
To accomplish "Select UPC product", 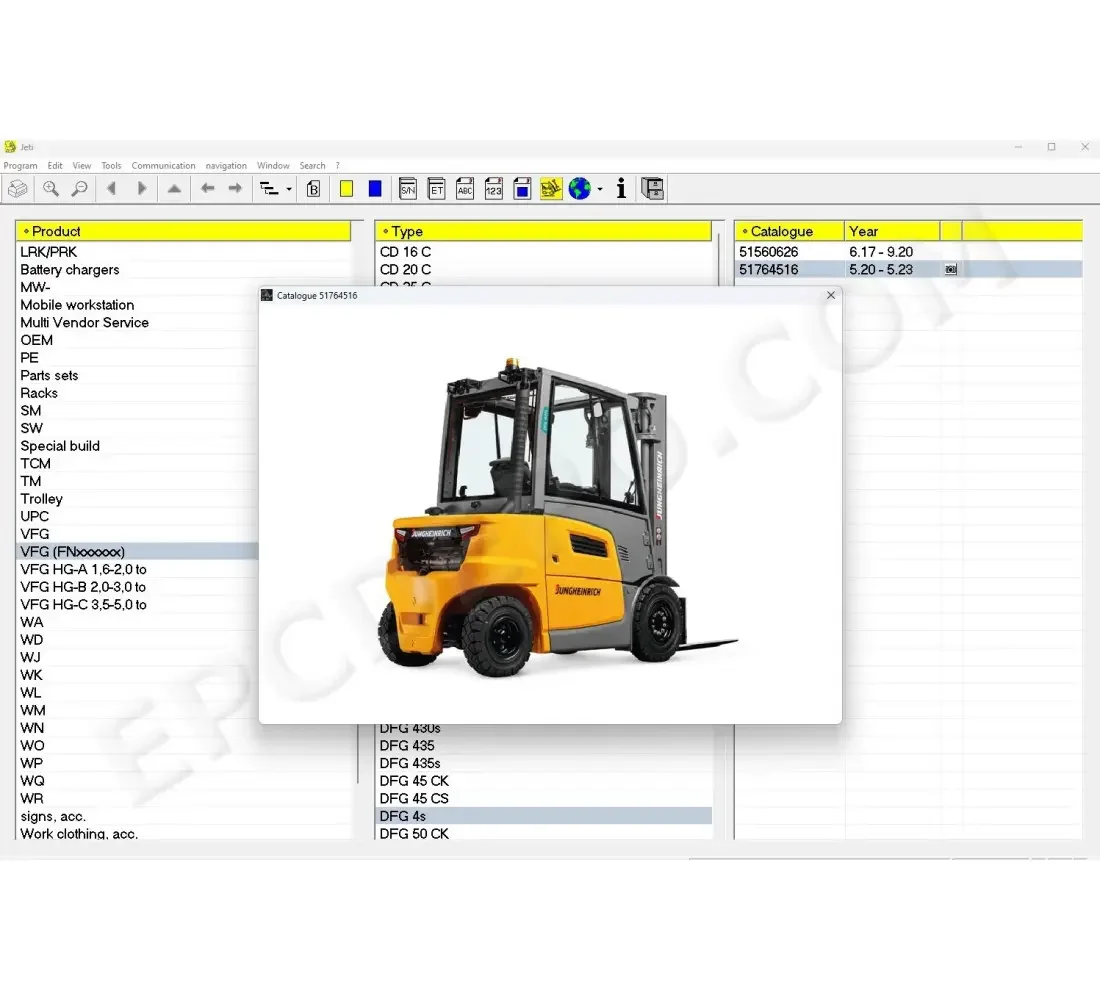I will (x=34, y=516).
